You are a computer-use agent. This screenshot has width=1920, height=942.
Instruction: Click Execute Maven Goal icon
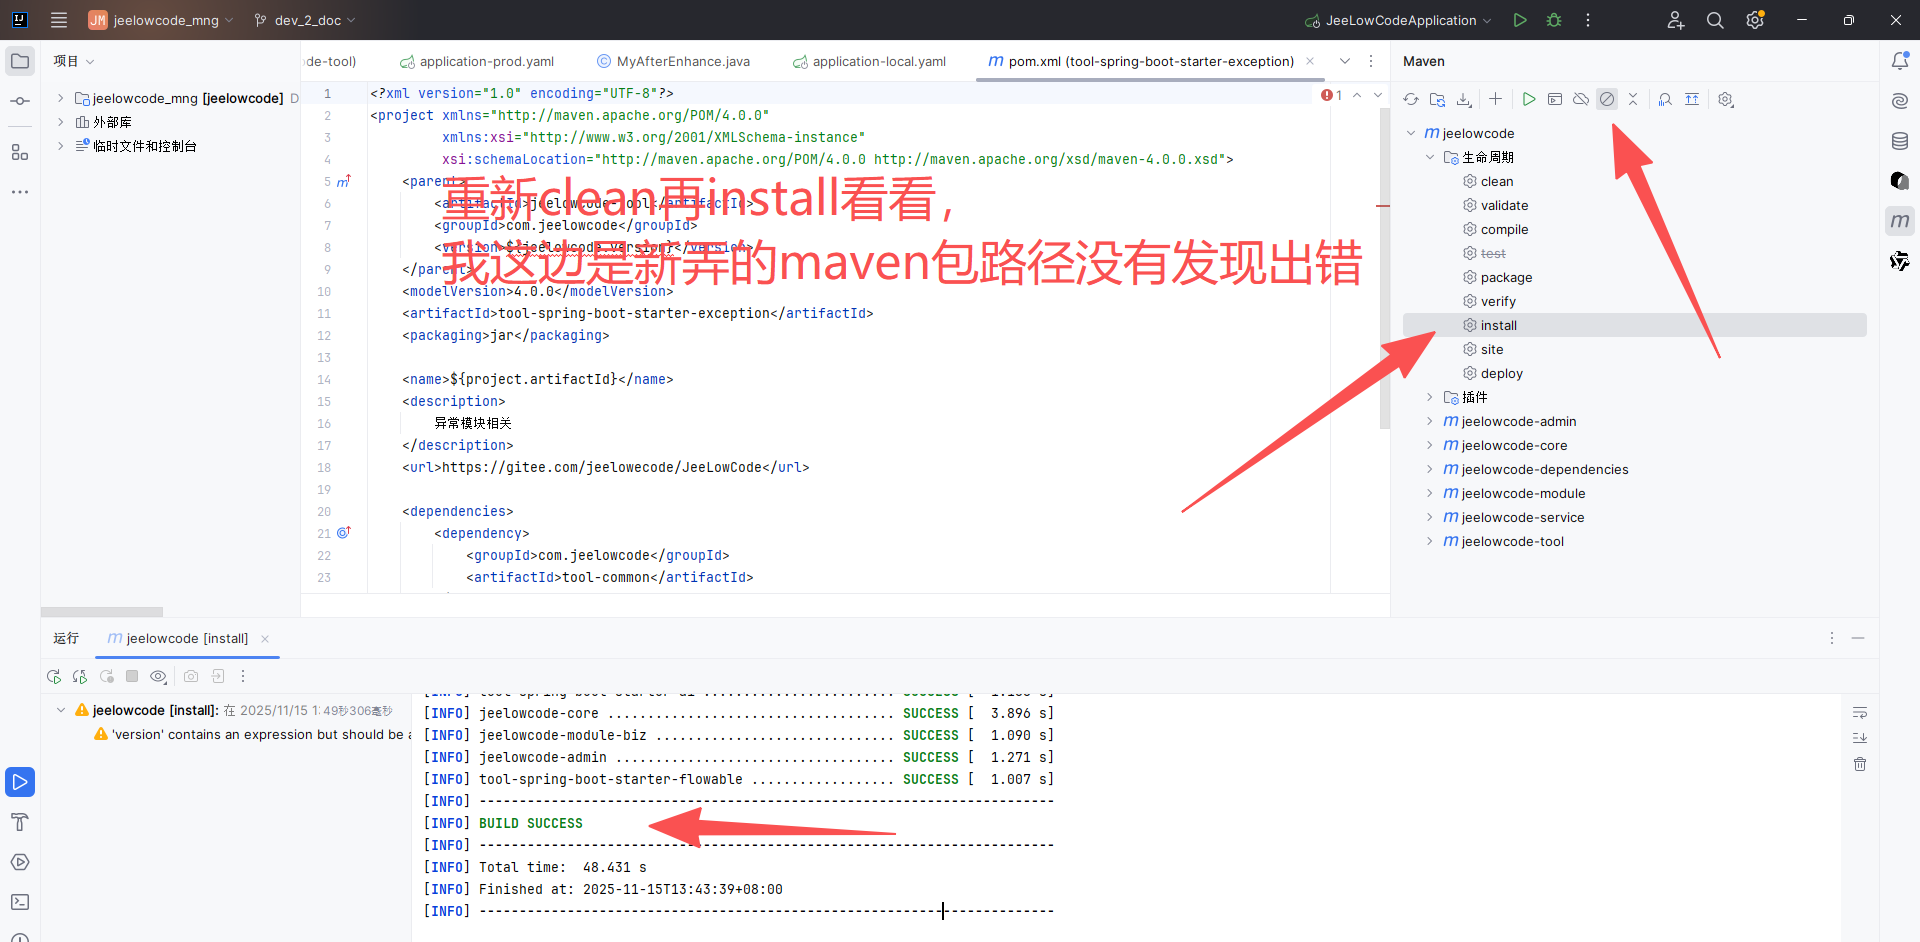coord(1555,99)
